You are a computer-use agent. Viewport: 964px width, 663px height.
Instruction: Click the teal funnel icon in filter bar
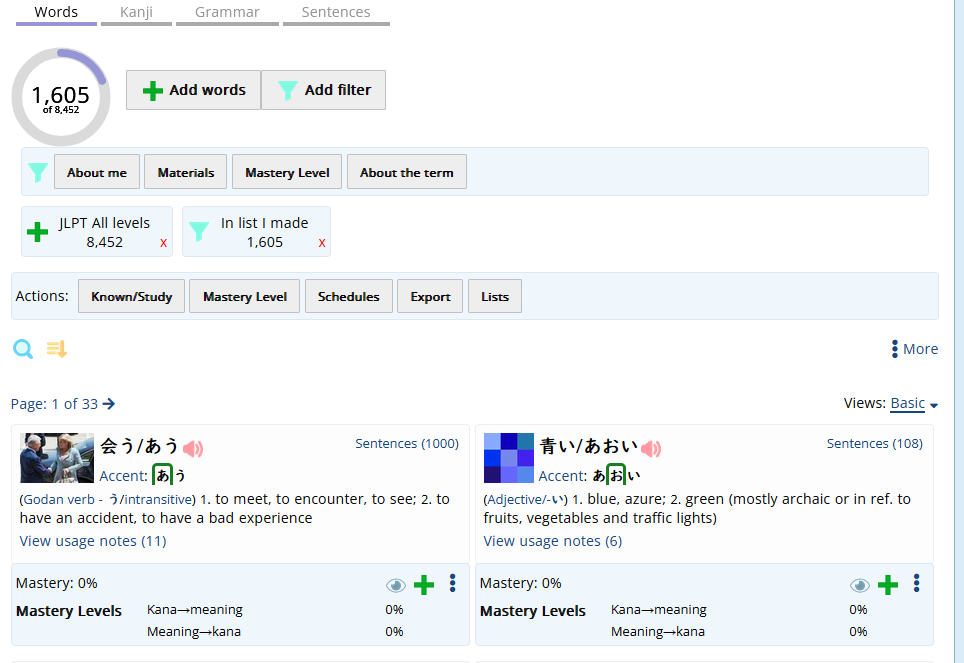[38, 172]
